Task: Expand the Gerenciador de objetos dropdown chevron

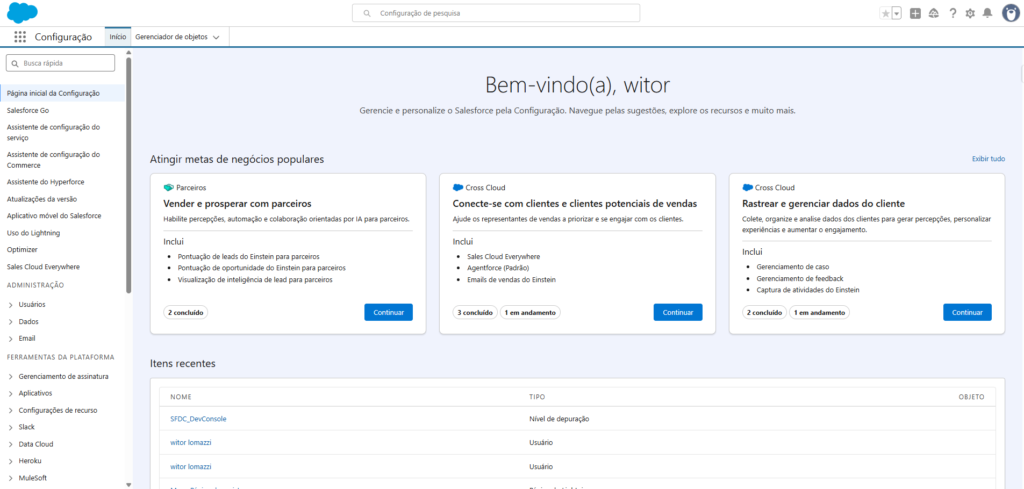Action: [216, 37]
